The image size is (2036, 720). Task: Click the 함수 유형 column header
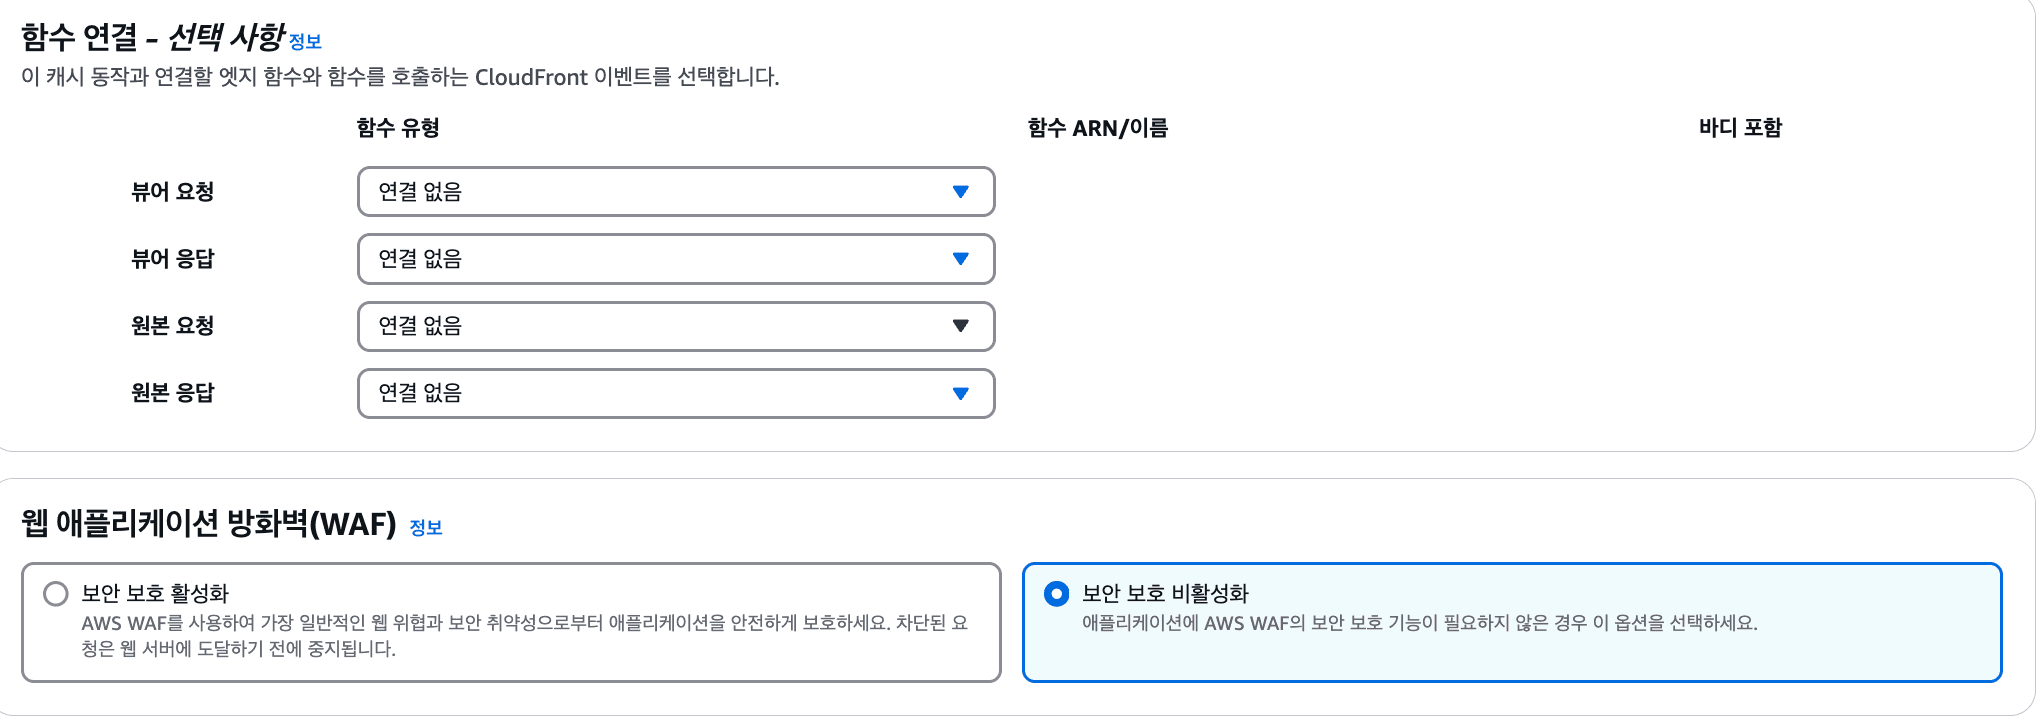tap(398, 128)
